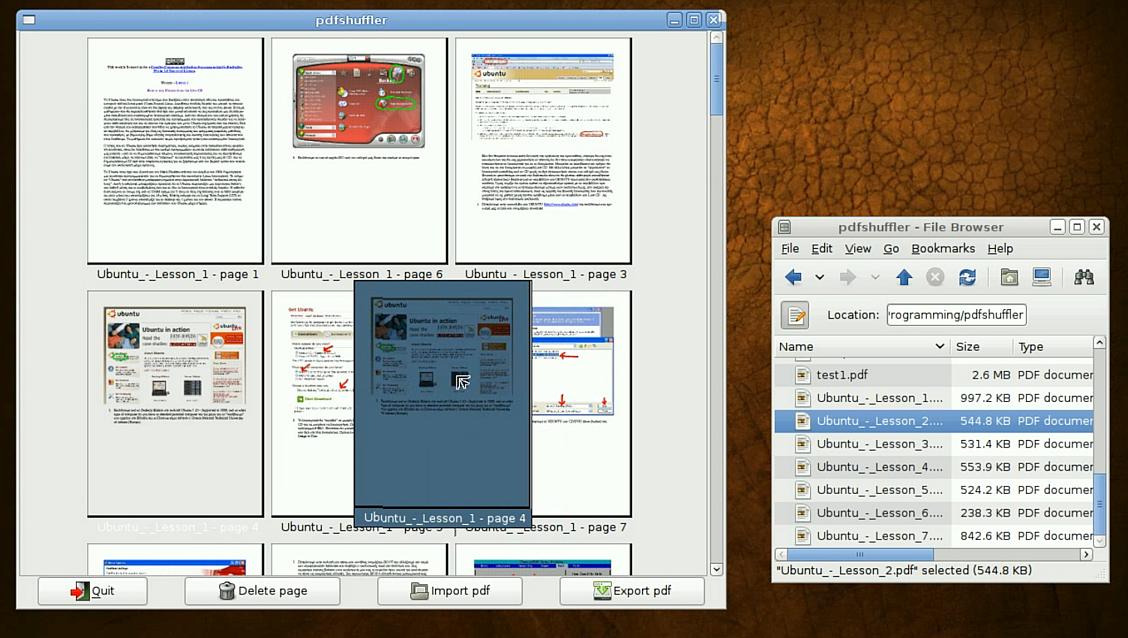This screenshot has width=1128, height=638.
Task: Click the file list scroll-up arrow
Action: pos(1099,343)
